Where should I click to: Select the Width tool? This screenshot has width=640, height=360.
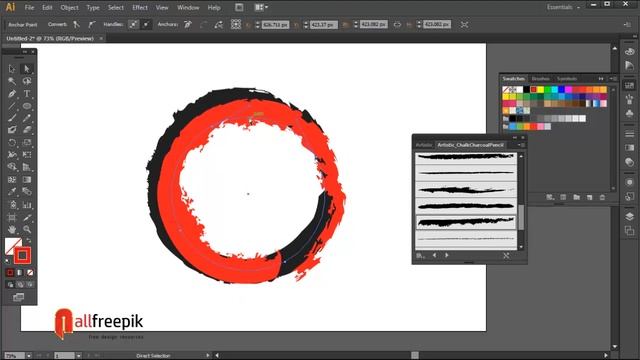click(x=12, y=155)
